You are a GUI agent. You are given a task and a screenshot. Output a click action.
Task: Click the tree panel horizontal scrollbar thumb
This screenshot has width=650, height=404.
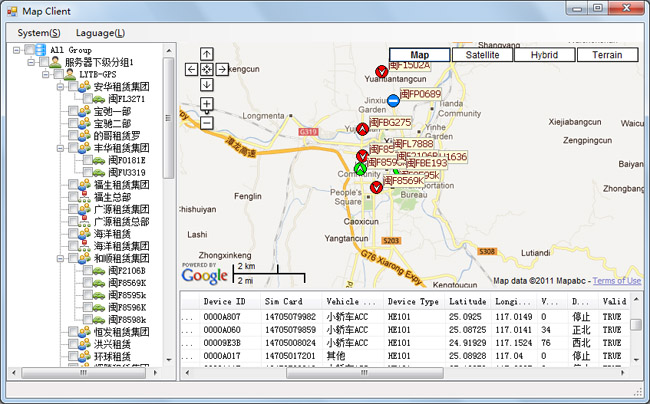tap(84, 373)
